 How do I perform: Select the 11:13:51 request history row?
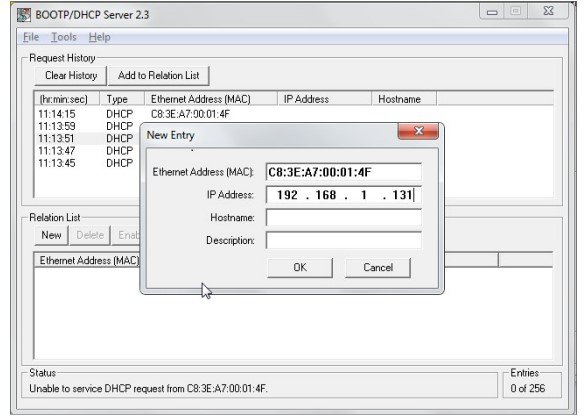[x=87, y=139]
